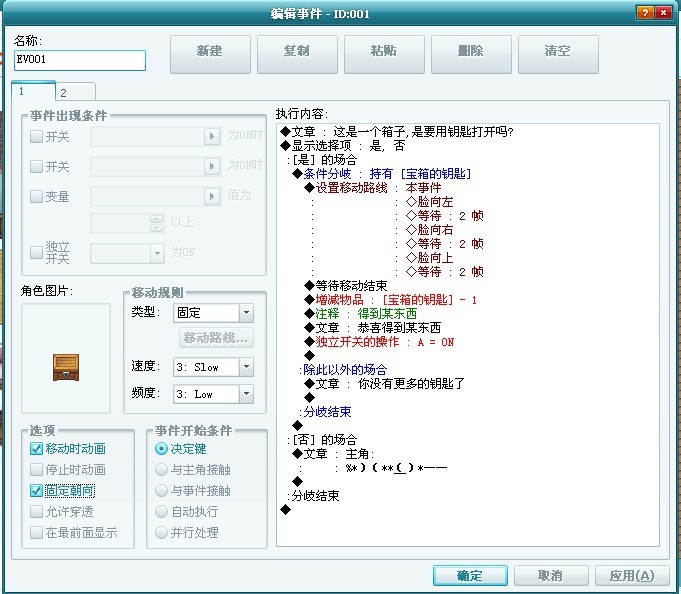This screenshot has width=681, height=594.
Task: Select the [否] 的场合 line
Action: [x=322, y=439]
